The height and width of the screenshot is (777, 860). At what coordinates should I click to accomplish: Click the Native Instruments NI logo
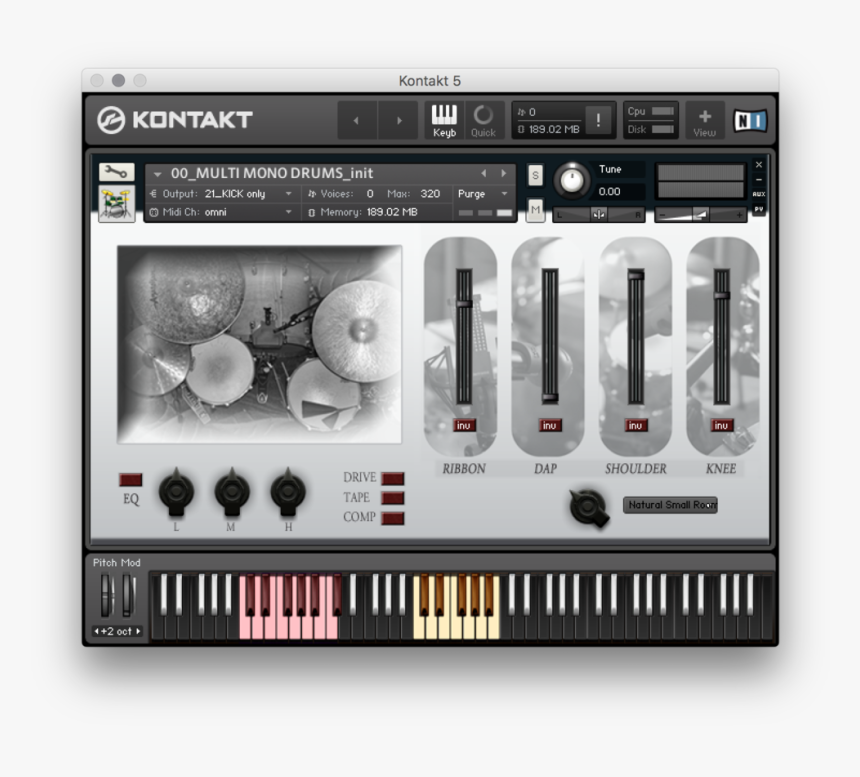click(x=750, y=120)
